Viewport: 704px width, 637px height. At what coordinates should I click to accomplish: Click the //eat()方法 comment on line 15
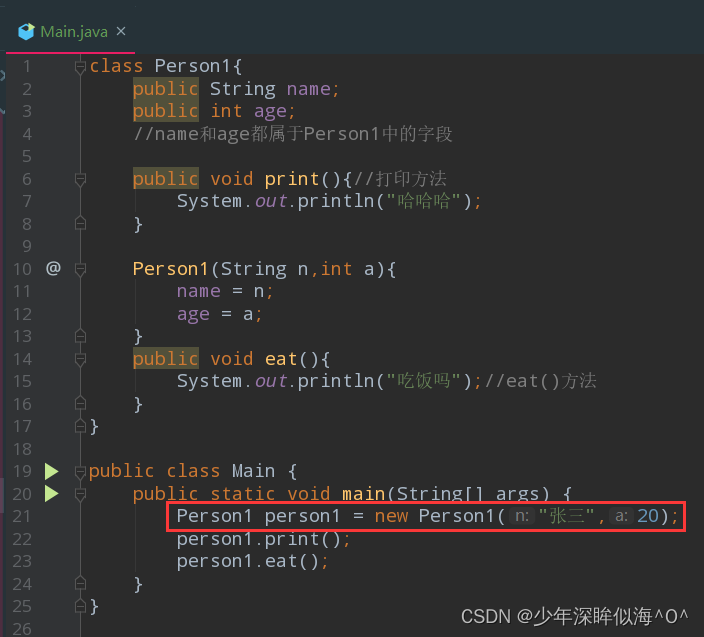pyautogui.click(x=541, y=381)
